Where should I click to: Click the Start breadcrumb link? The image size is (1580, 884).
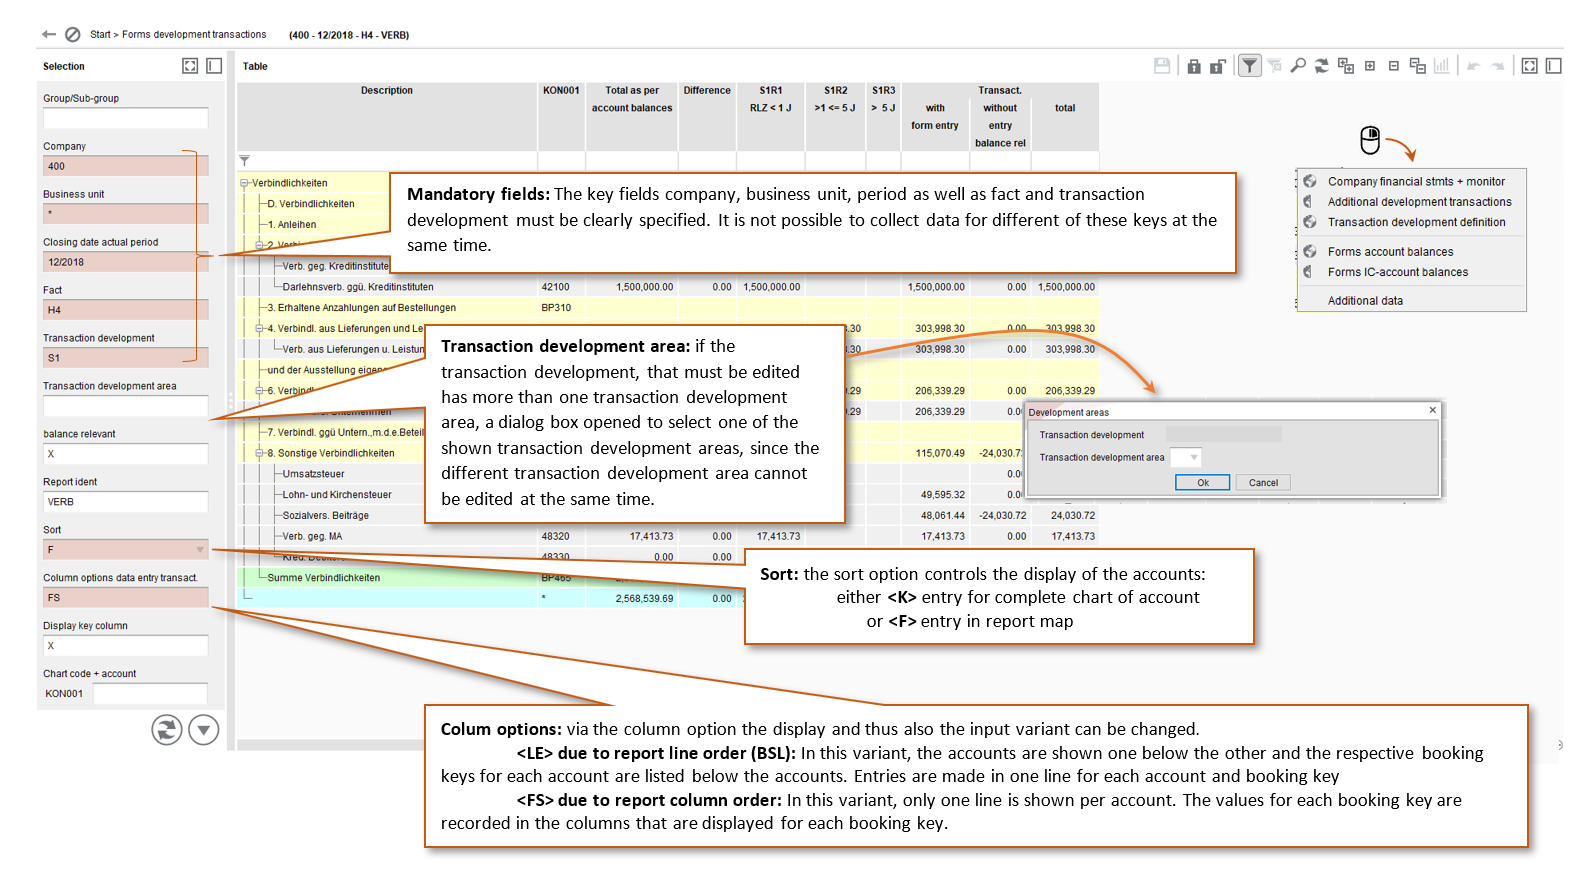coord(100,35)
